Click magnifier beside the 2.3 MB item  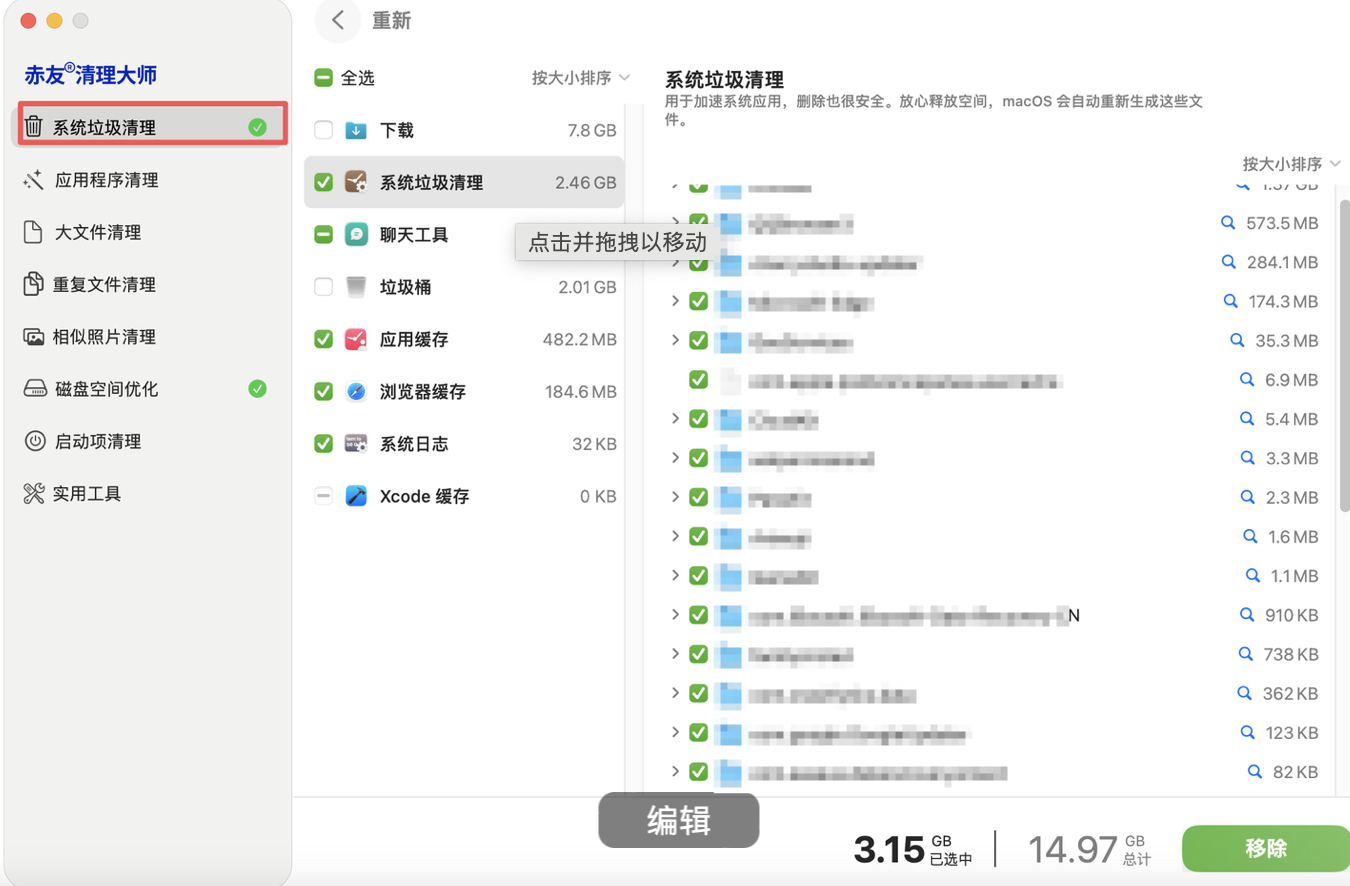coord(1247,497)
